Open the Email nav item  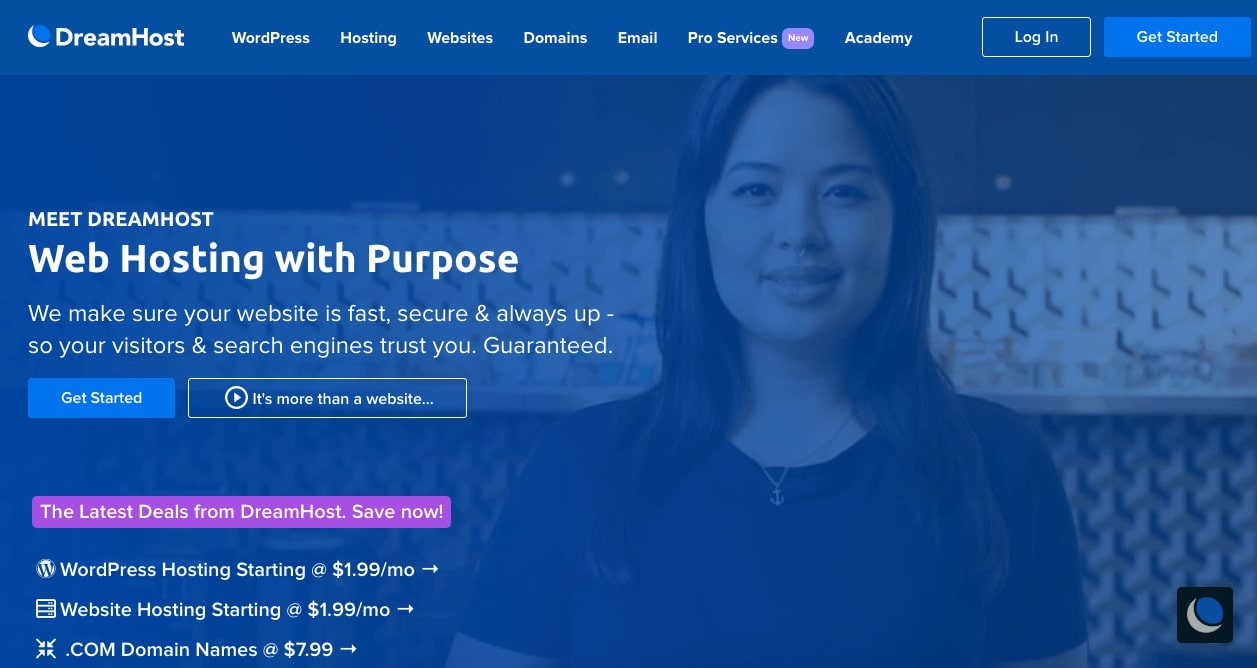(637, 38)
